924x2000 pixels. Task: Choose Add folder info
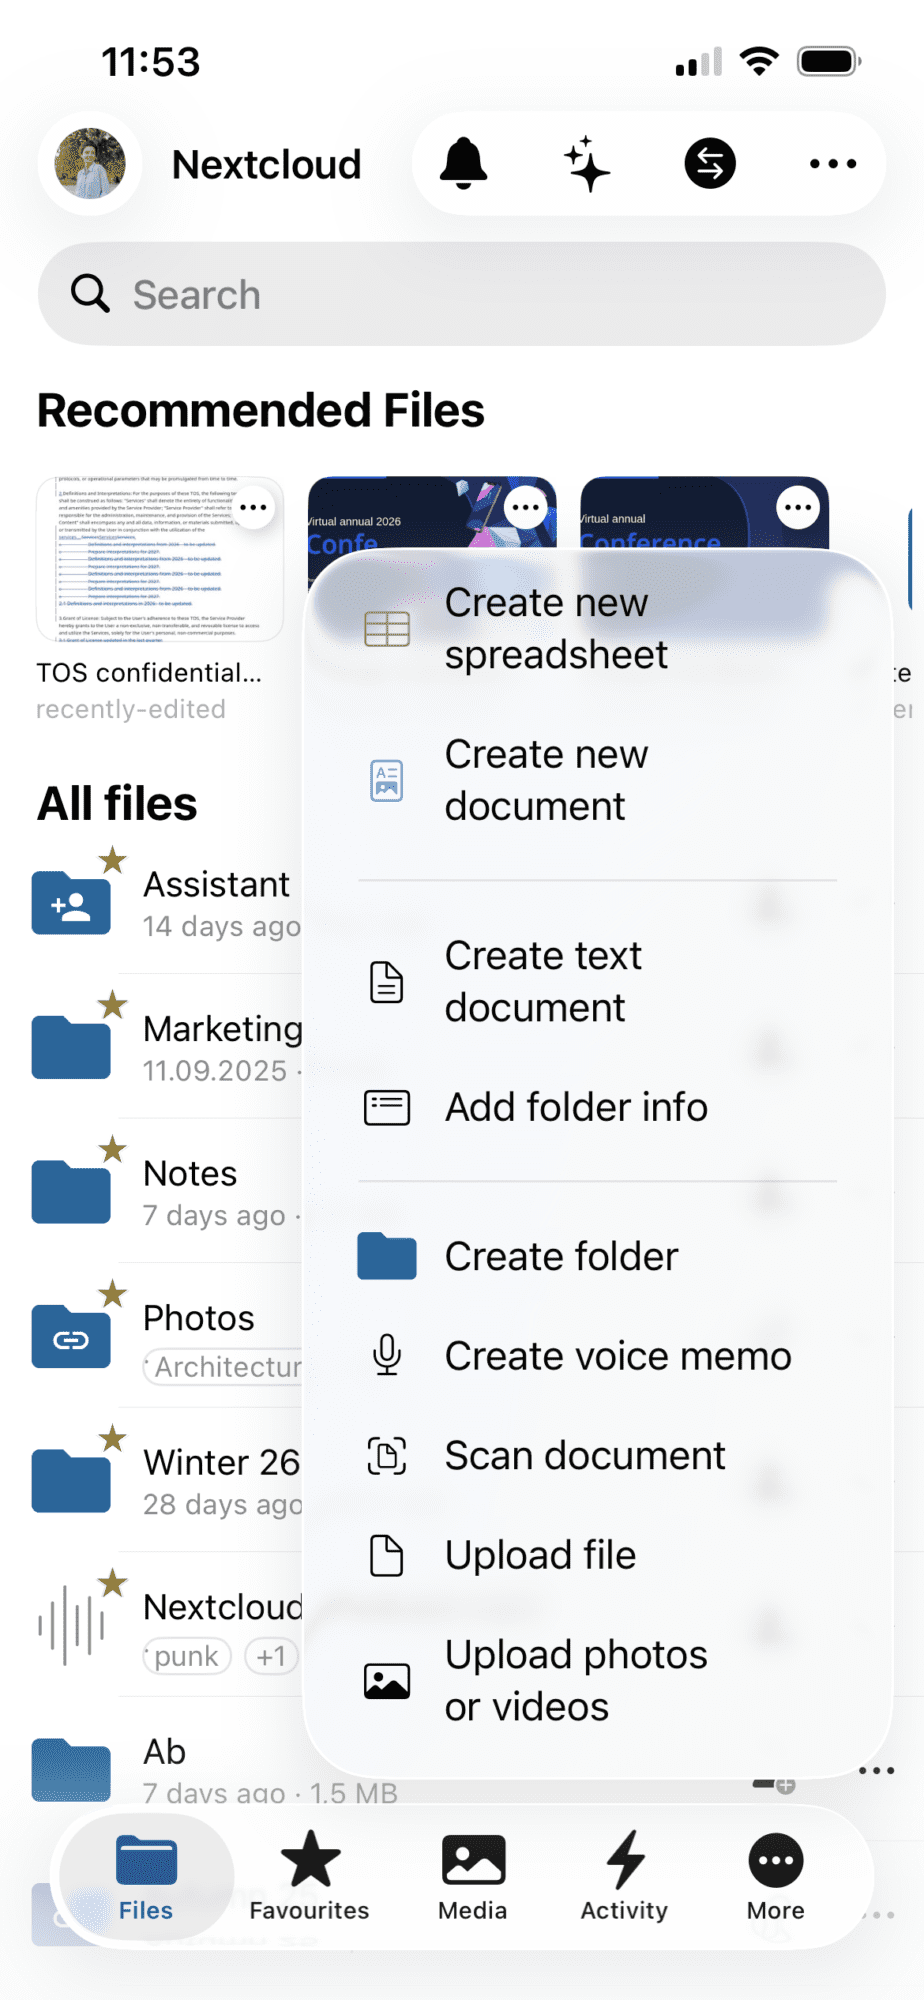pyautogui.click(x=576, y=1108)
